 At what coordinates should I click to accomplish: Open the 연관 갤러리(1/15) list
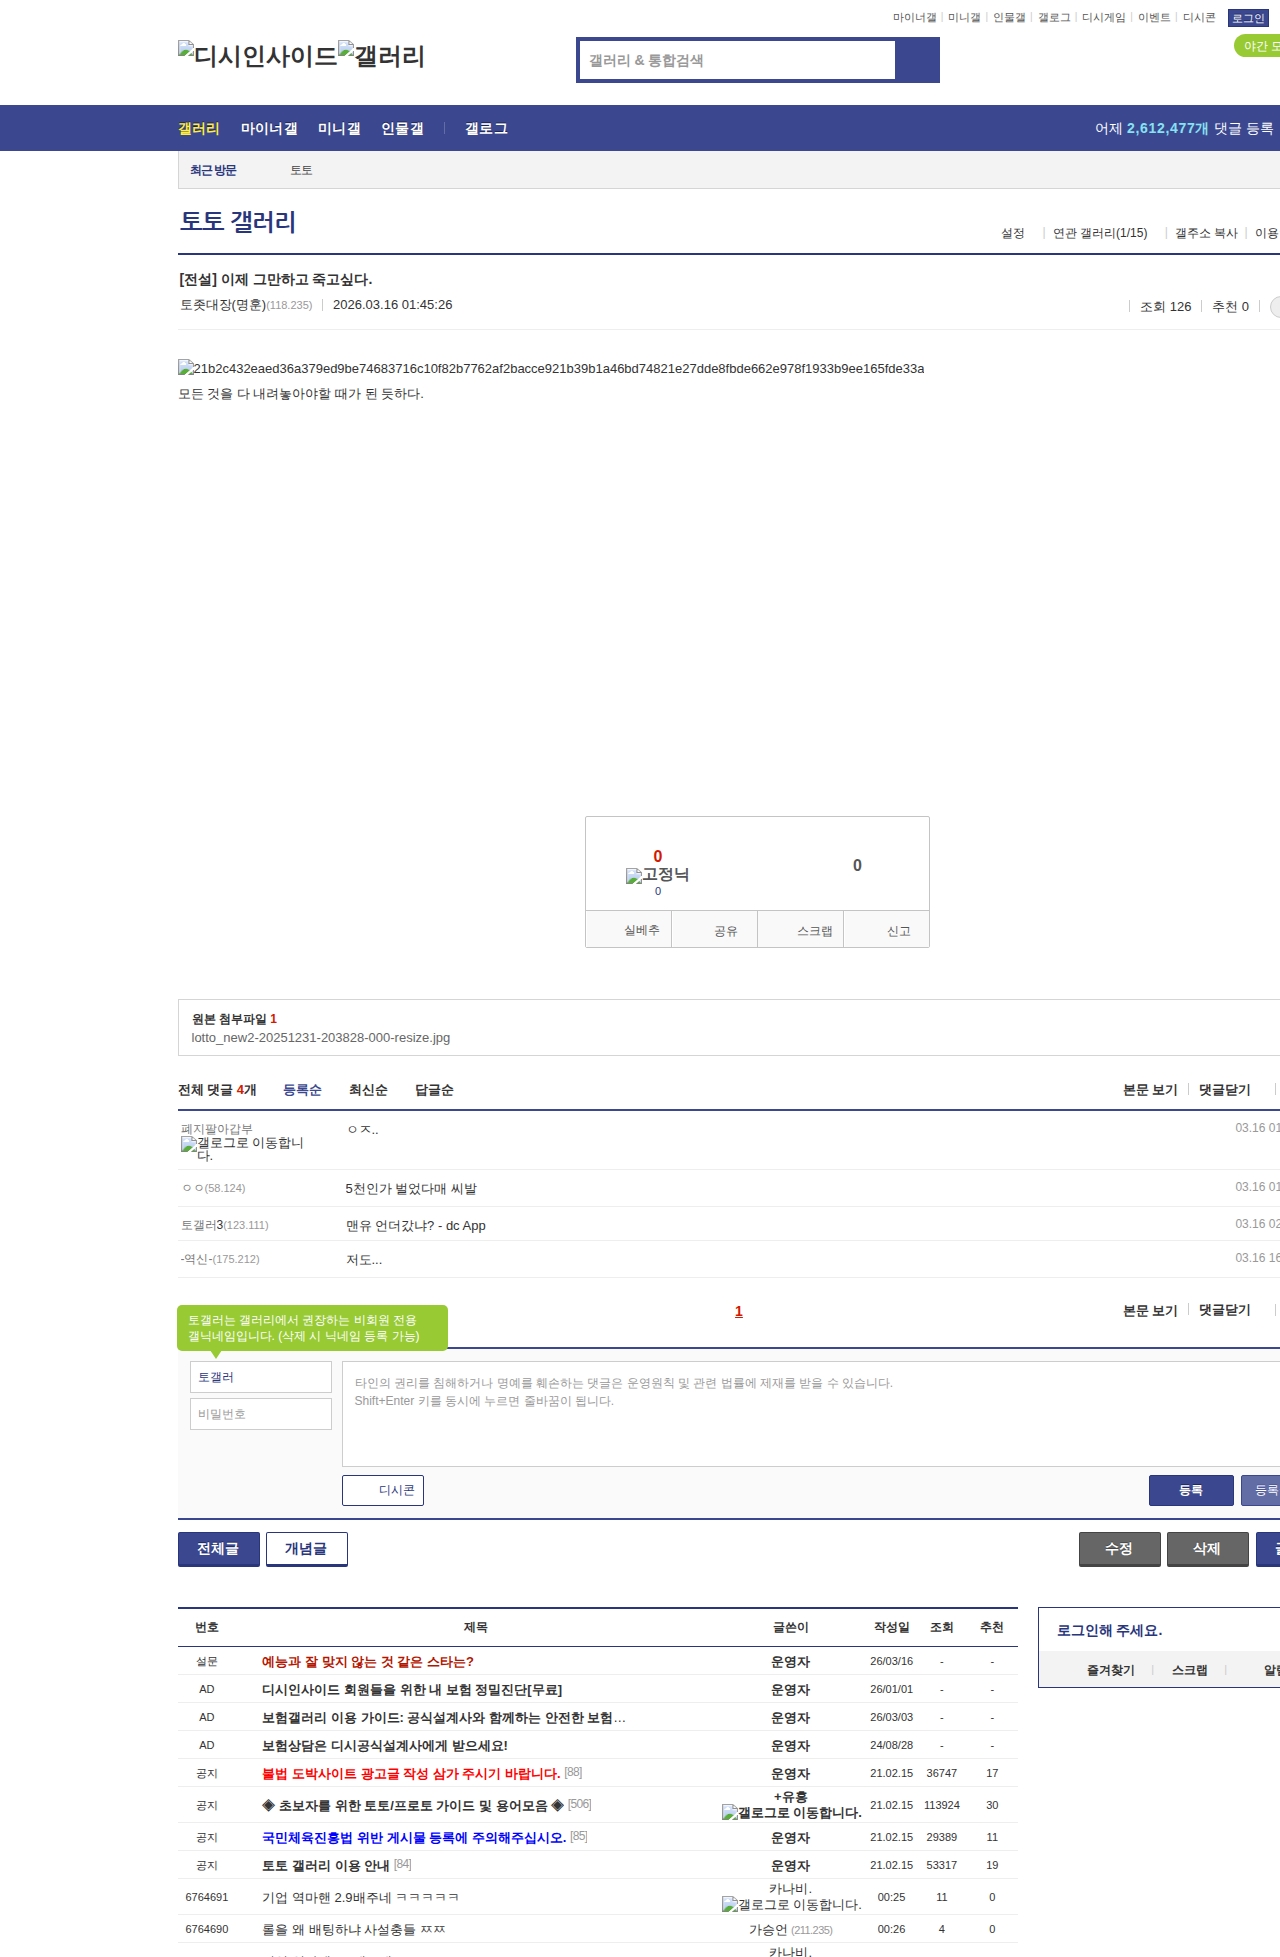pyautogui.click(x=1099, y=233)
